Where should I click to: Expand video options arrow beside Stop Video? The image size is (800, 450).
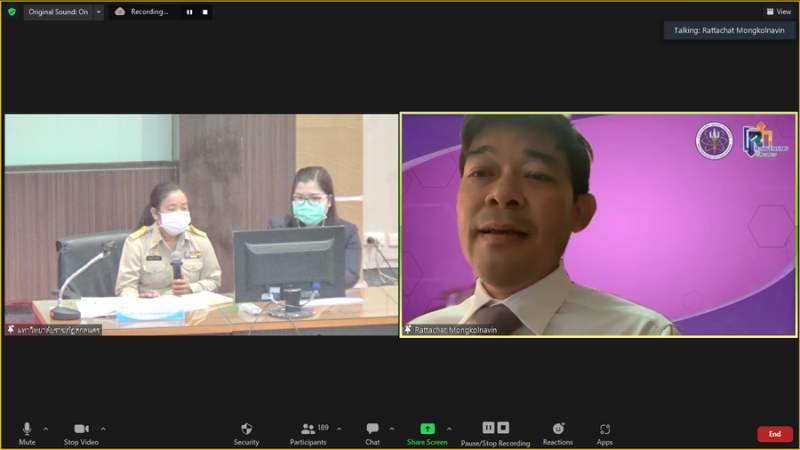103,429
